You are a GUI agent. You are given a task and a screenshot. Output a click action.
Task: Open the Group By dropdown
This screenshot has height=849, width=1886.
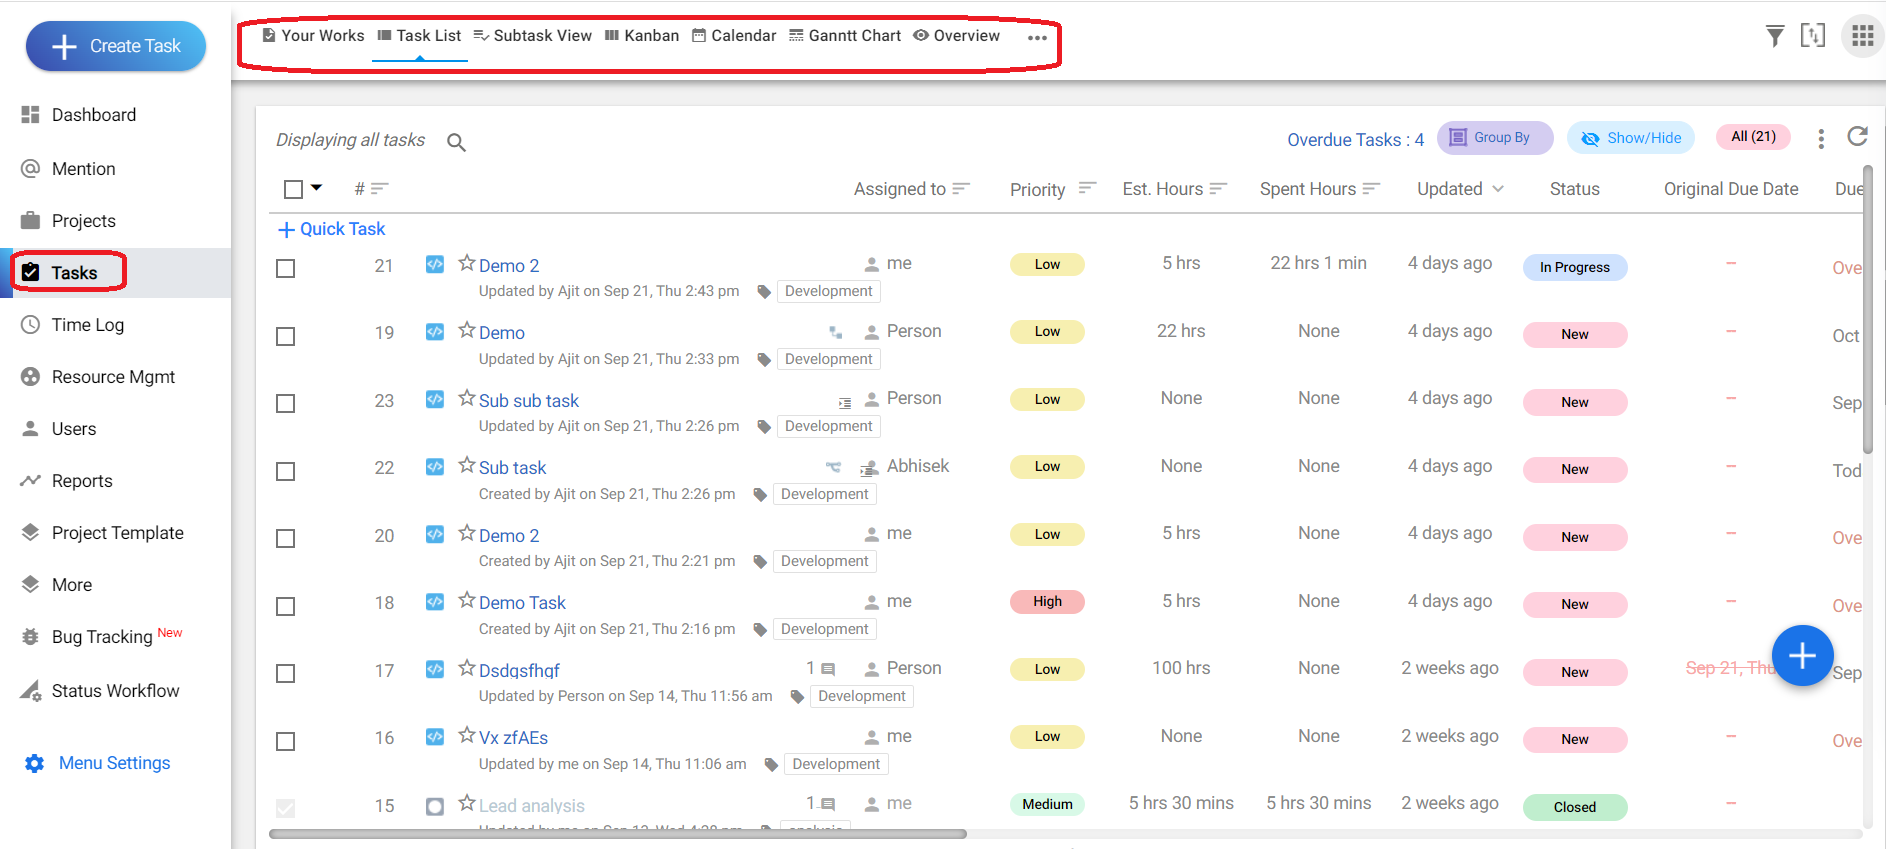pyautogui.click(x=1495, y=138)
